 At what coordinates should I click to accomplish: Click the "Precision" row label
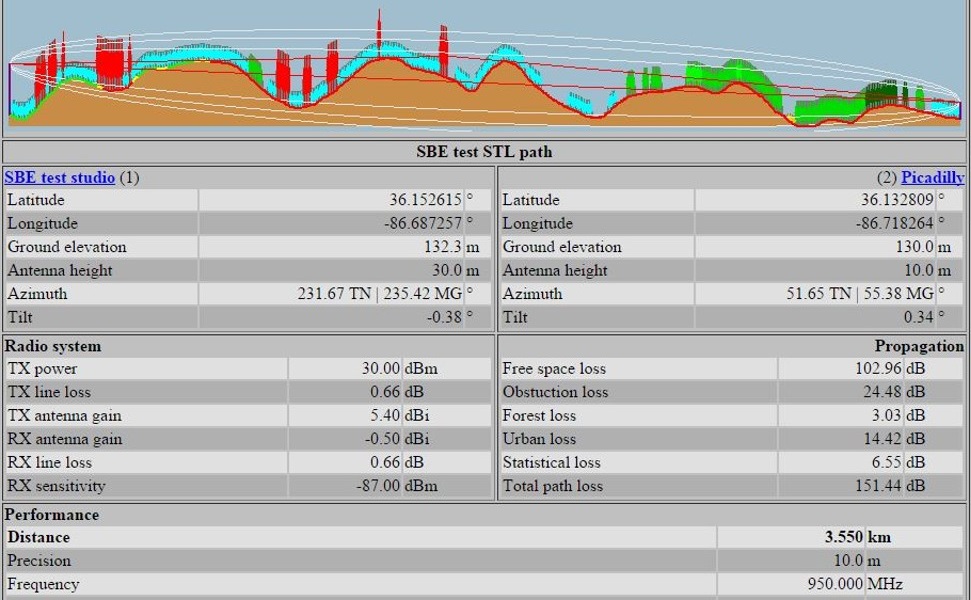tap(39, 560)
